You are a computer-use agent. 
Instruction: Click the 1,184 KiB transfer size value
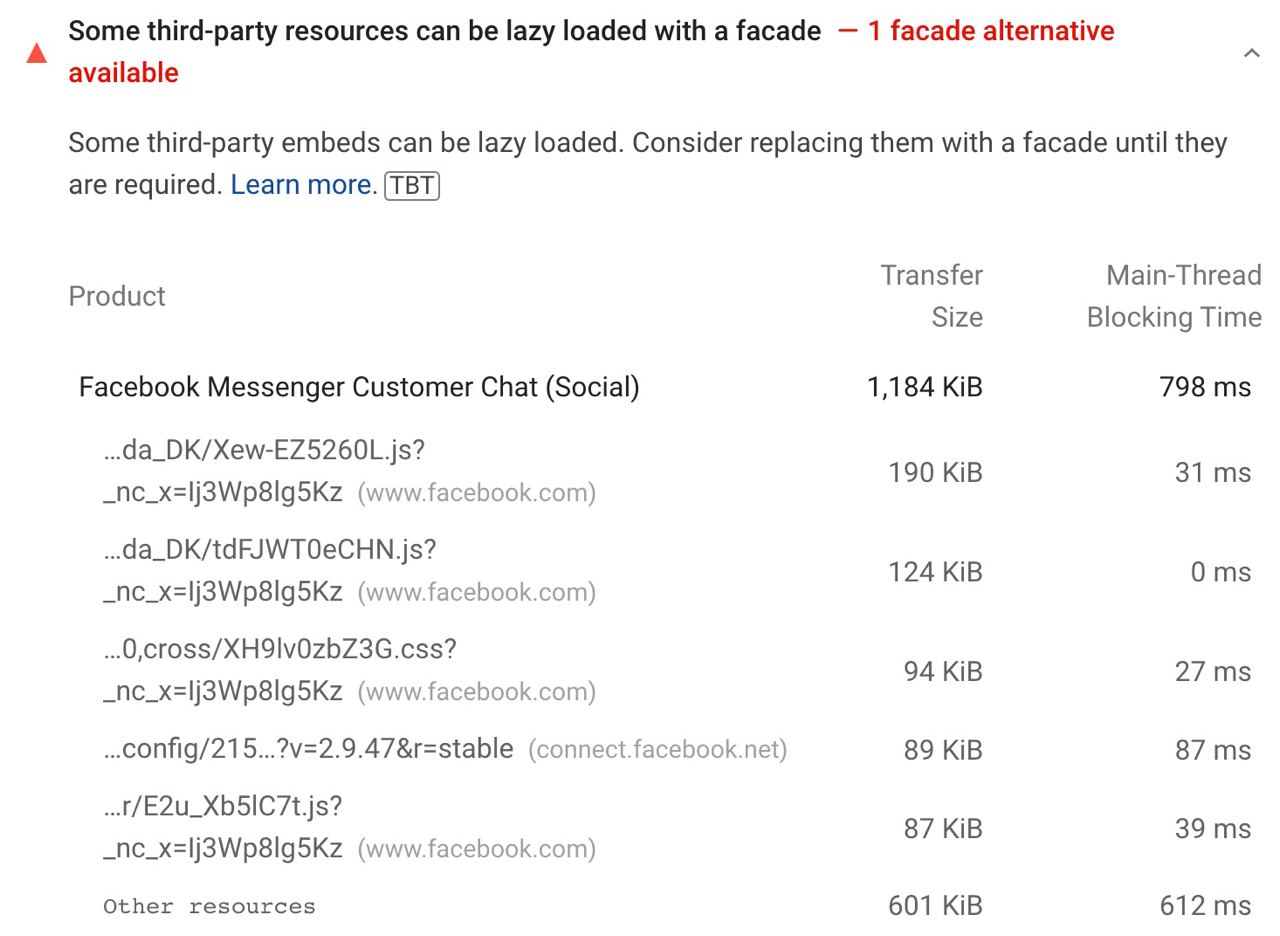click(x=925, y=387)
